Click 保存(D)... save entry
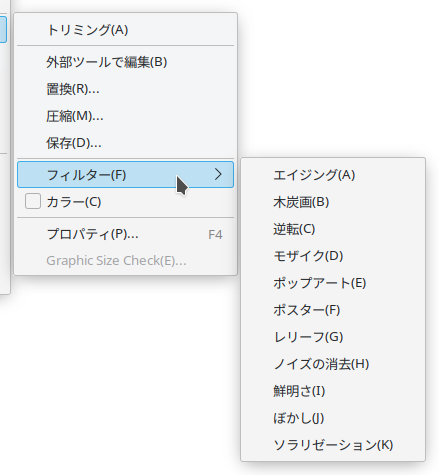Viewport: 439px width, 475px height. [x=125, y=143]
